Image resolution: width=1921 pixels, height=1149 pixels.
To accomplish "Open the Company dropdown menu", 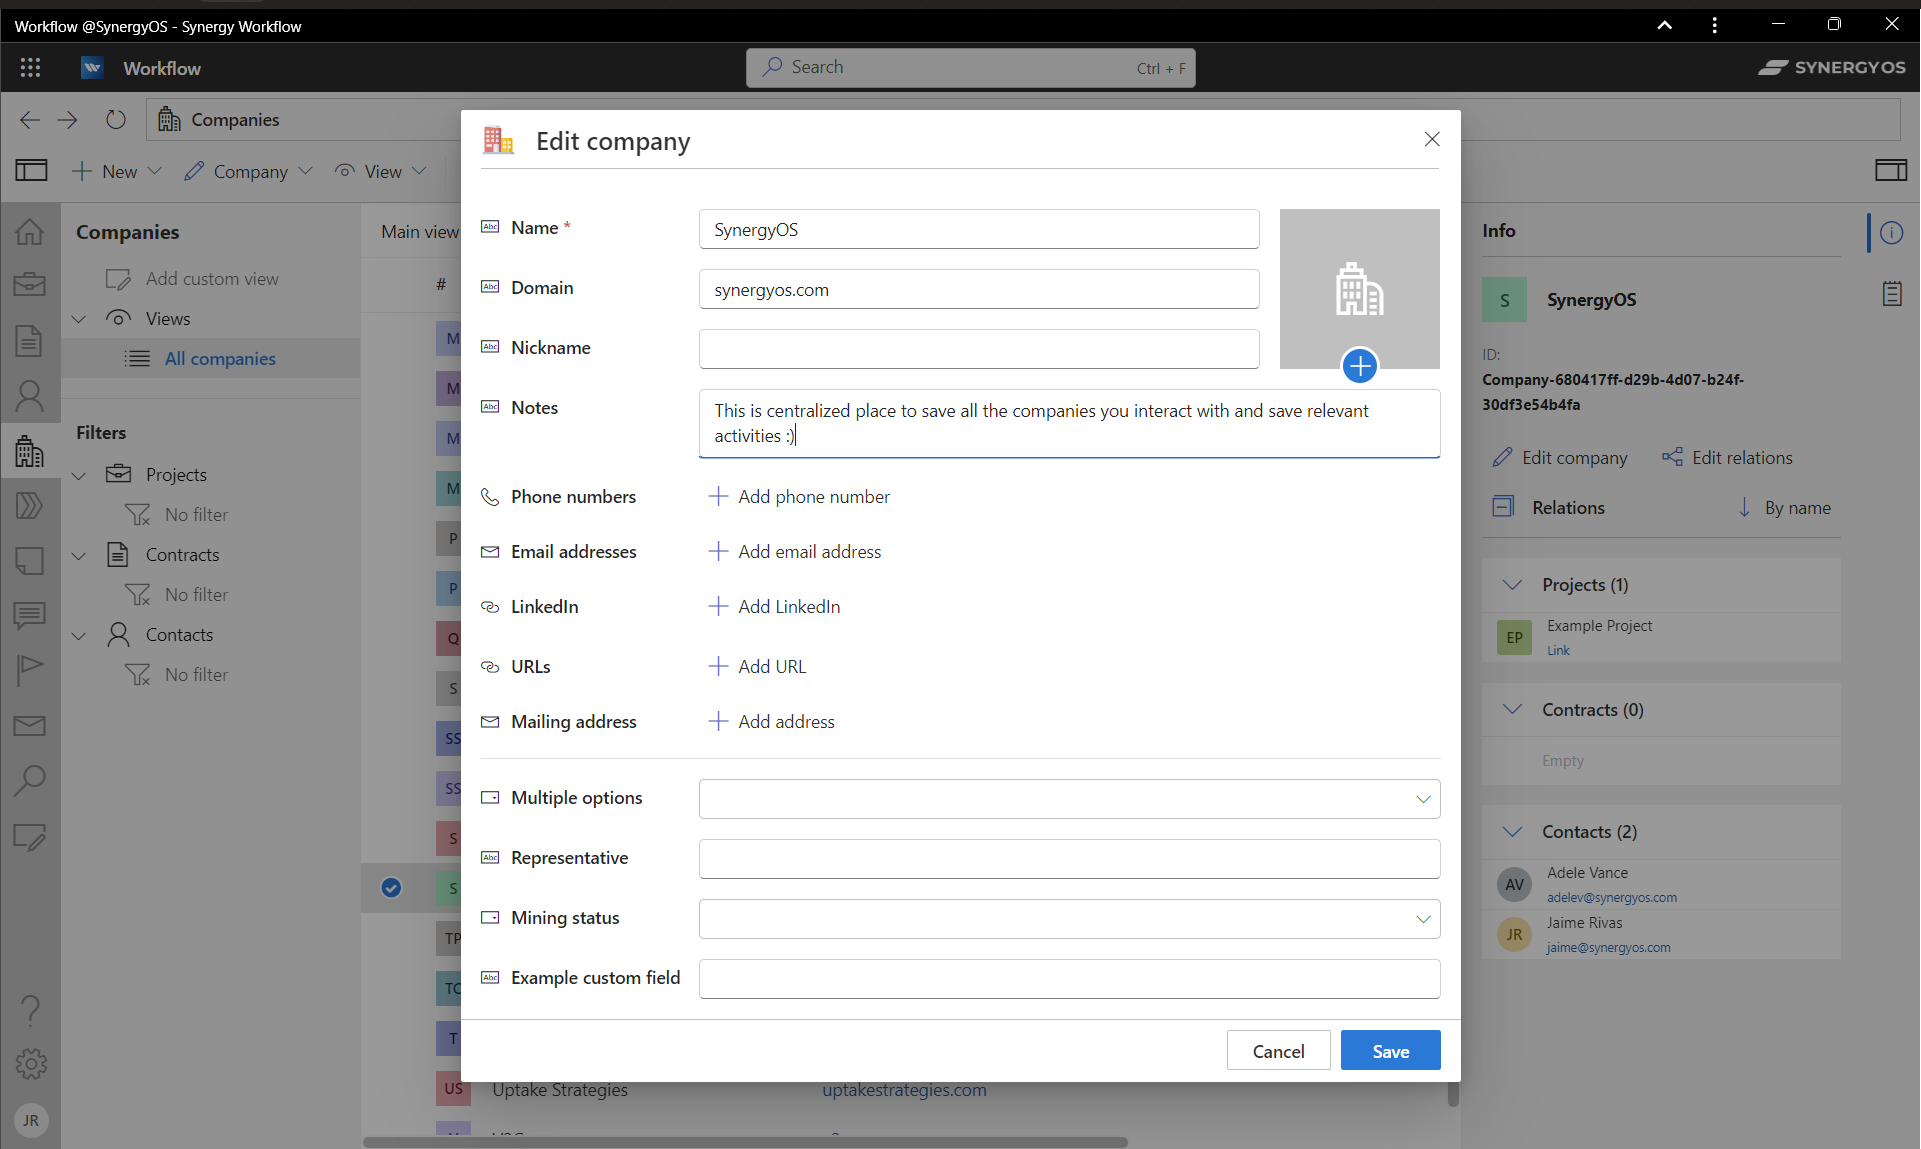I will 248,171.
